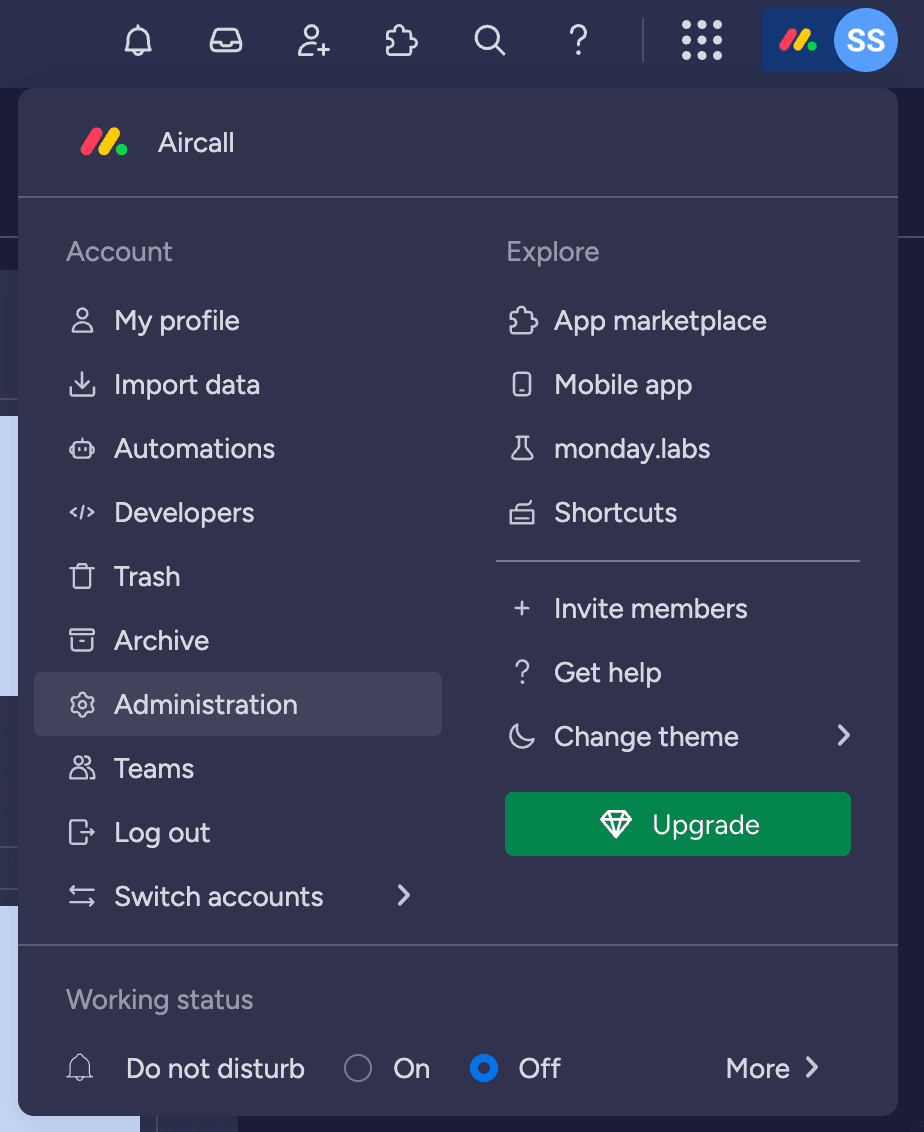
Task: Open the help question mark icon in top bar
Action: click(x=577, y=41)
